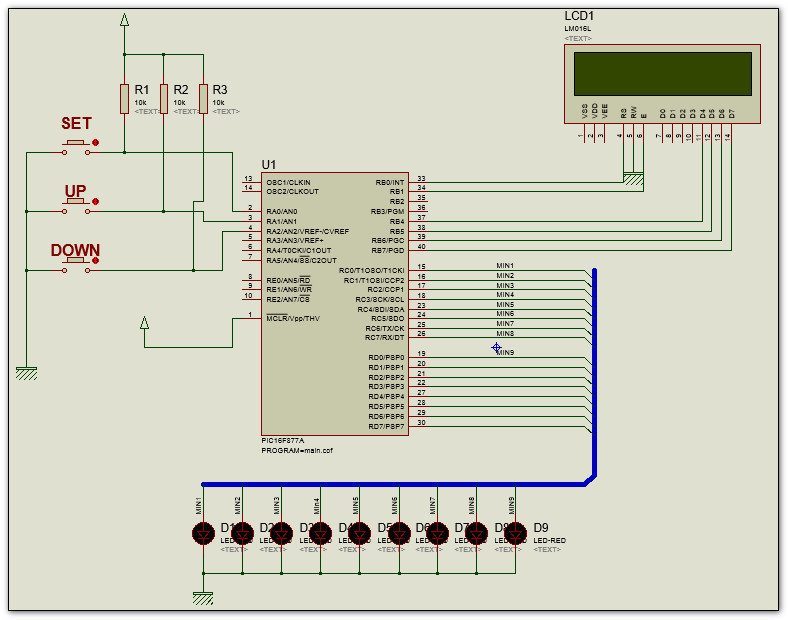
Task: Select the thick blue bus wire
Action: pos(595,377)
